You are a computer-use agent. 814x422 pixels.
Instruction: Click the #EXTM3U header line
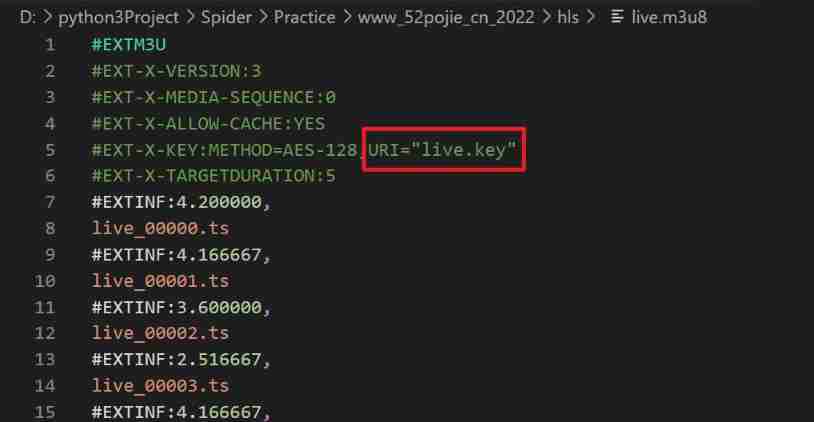(129, 45)
